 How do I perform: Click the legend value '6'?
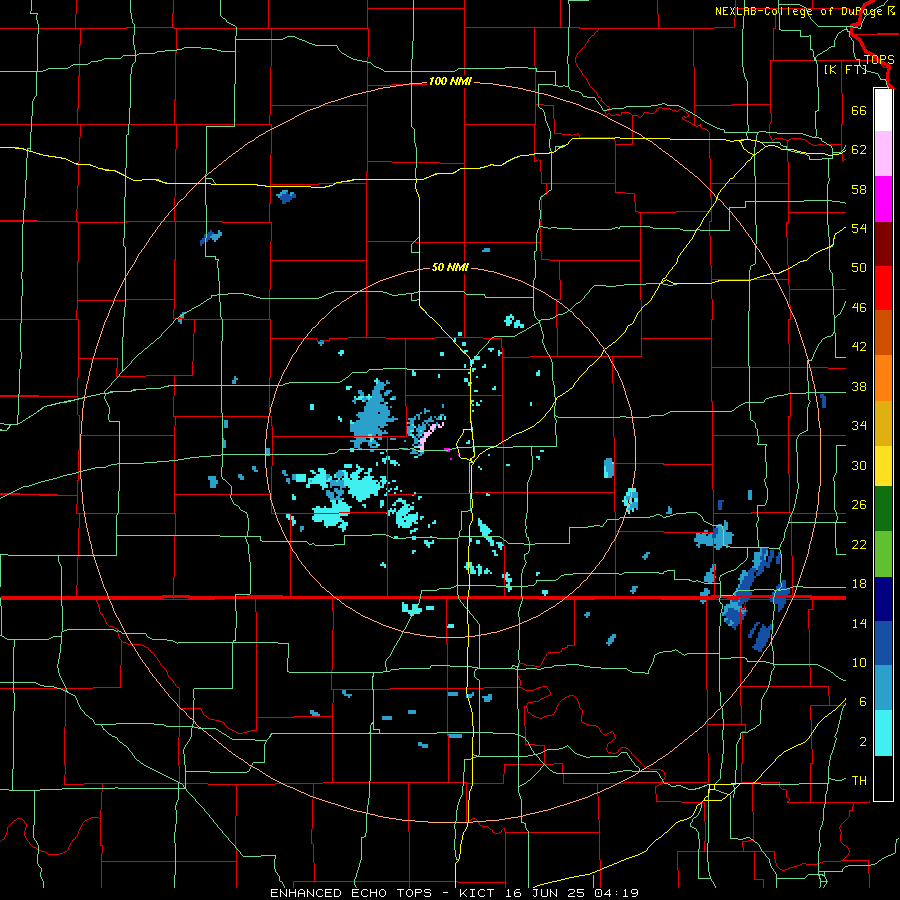click(862, 702)
